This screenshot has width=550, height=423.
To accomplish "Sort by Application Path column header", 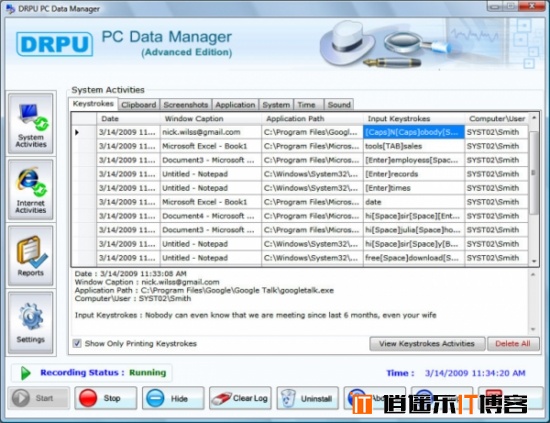I will (x=312, y=119).
